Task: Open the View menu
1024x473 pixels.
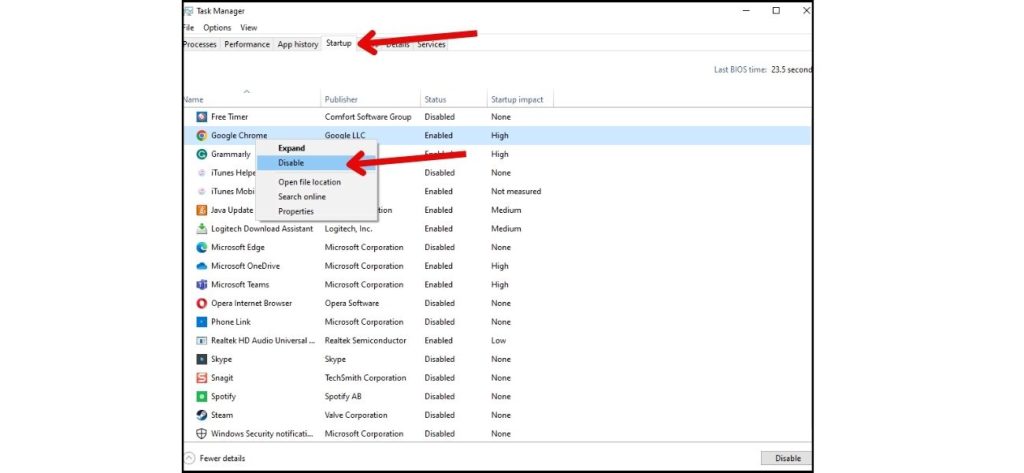Action: pos(248,28)
